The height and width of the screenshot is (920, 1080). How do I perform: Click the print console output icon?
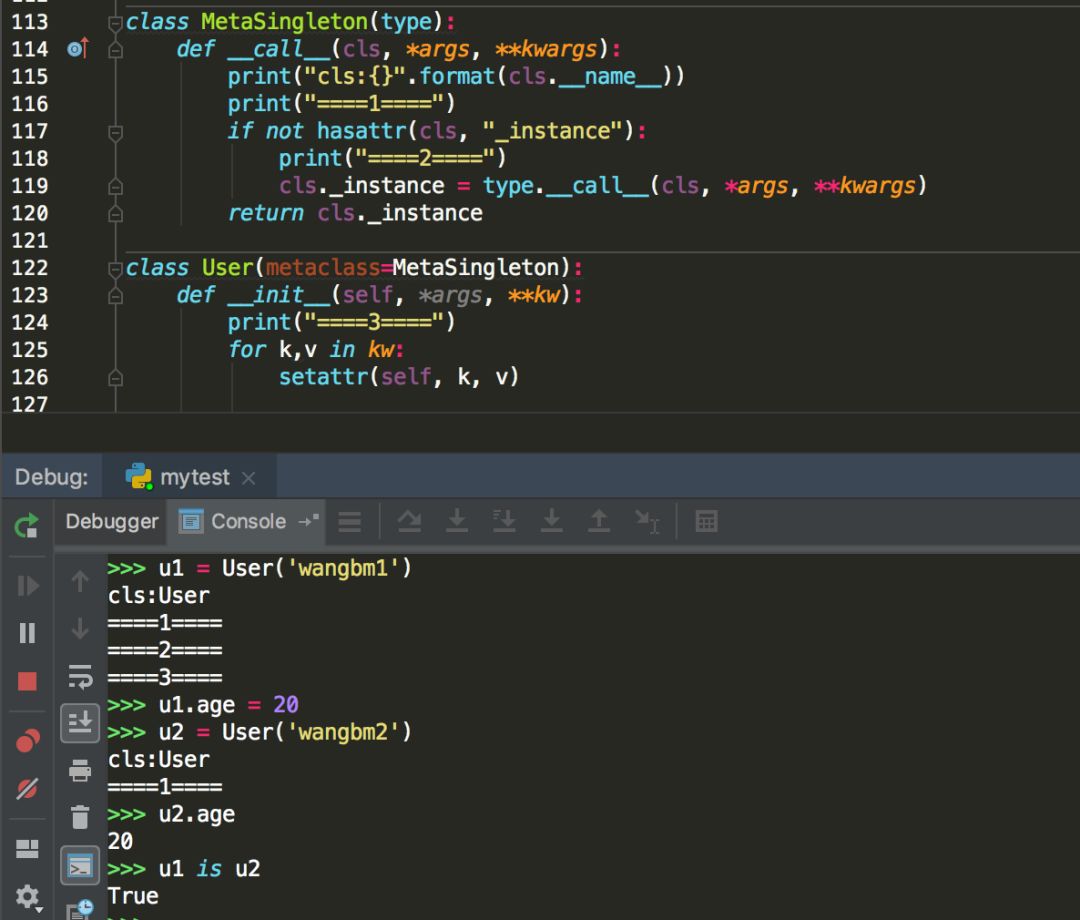coord(80,771)
